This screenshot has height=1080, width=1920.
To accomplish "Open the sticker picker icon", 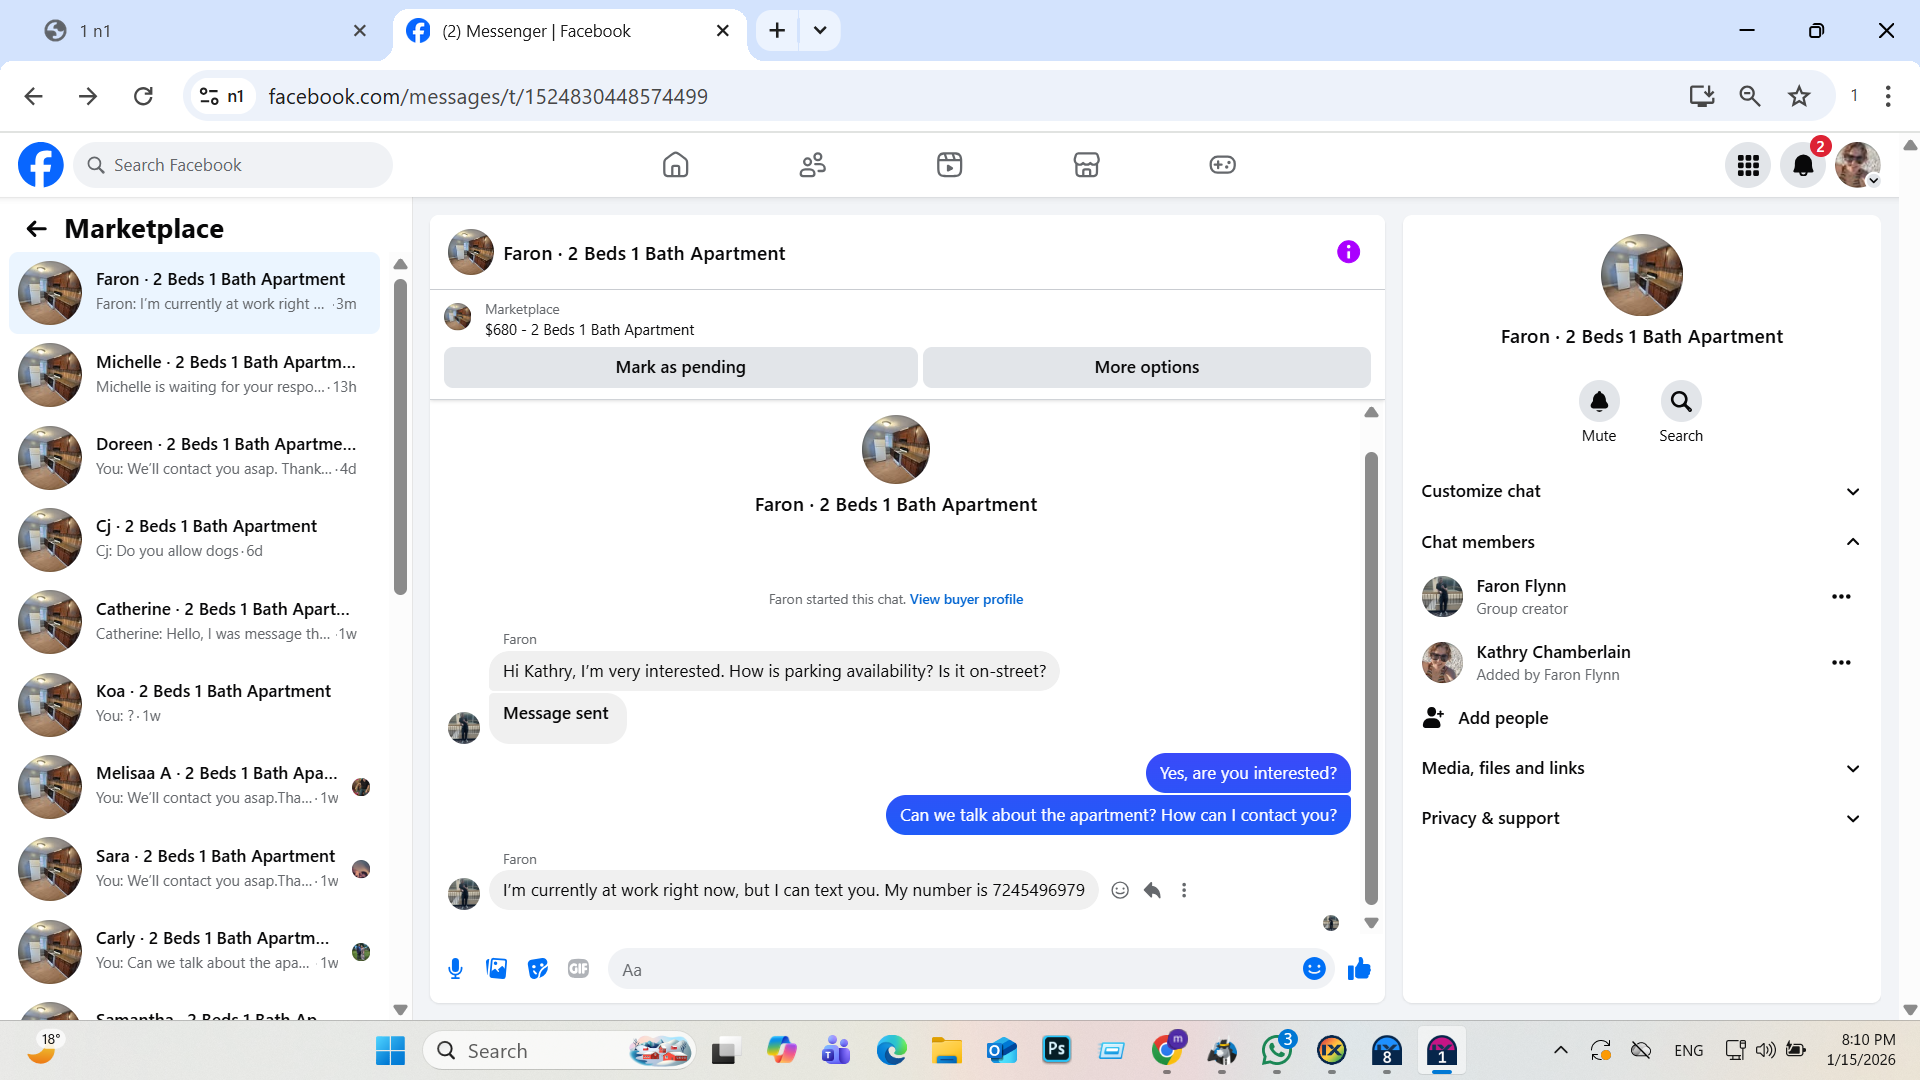I will [538, 968].
